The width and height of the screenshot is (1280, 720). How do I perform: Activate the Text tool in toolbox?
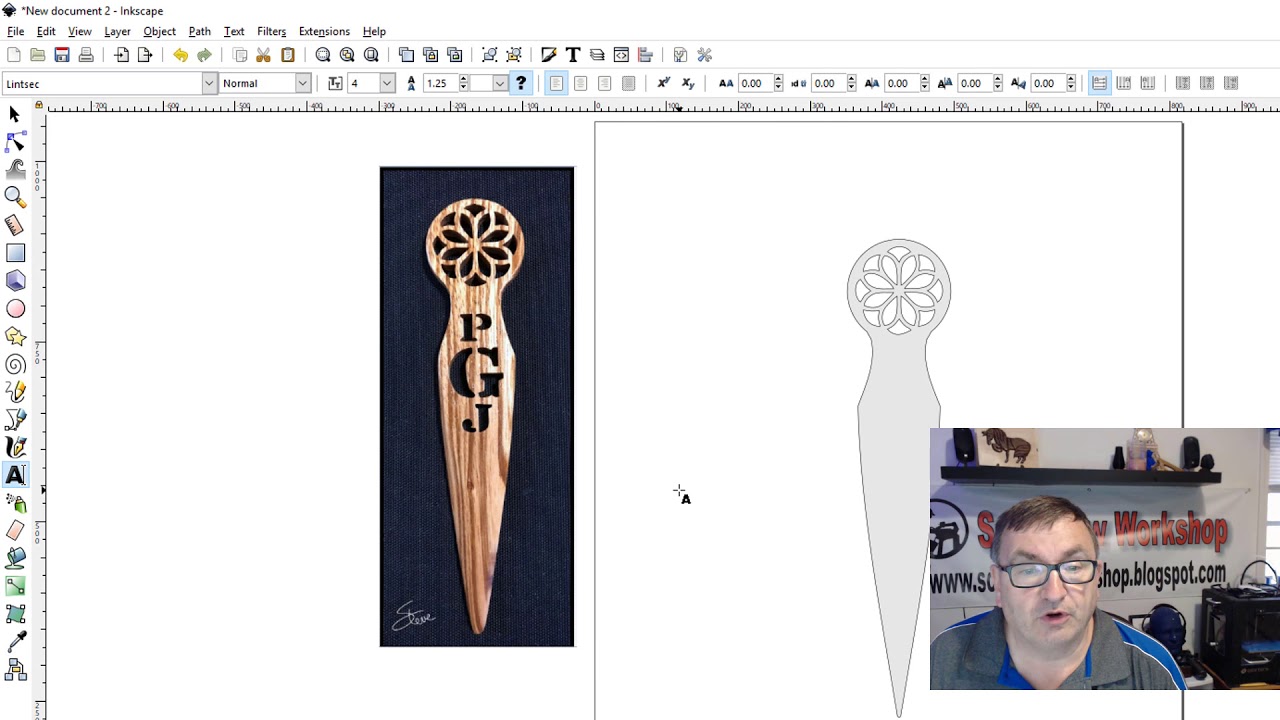[x=15, y=475]
